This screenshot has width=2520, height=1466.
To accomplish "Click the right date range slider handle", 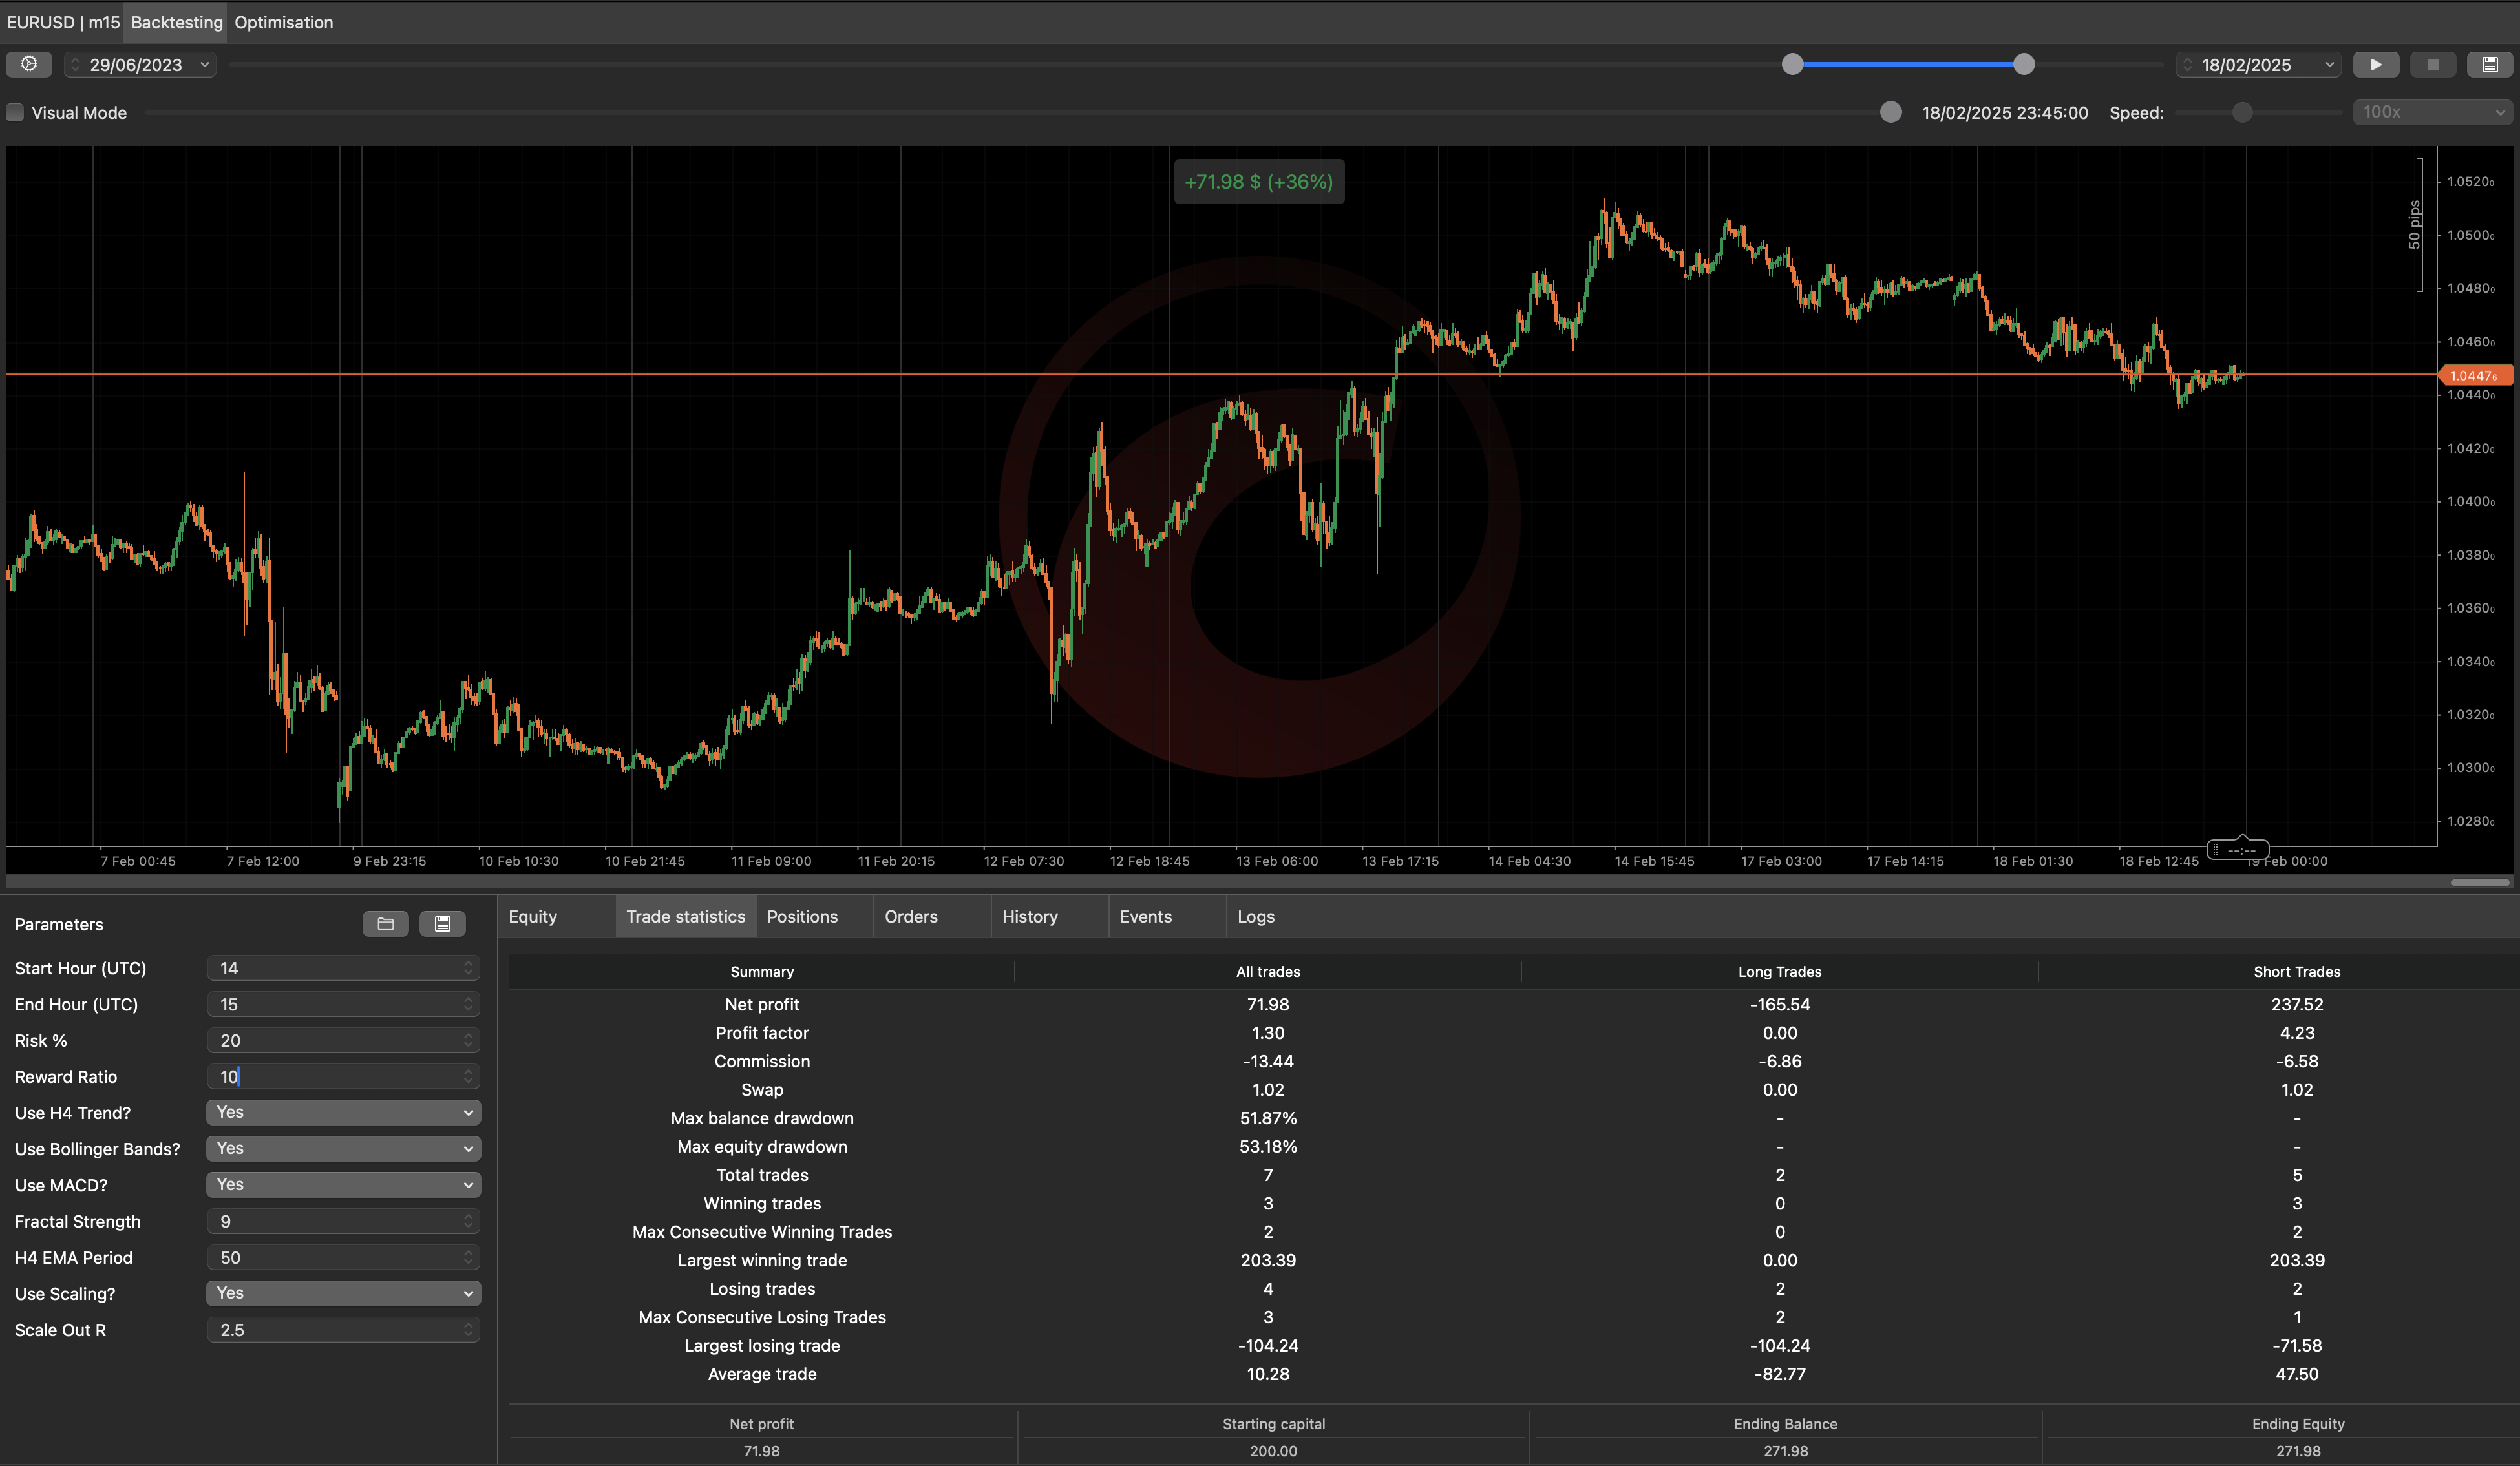I will click(x=2023, y=64).
